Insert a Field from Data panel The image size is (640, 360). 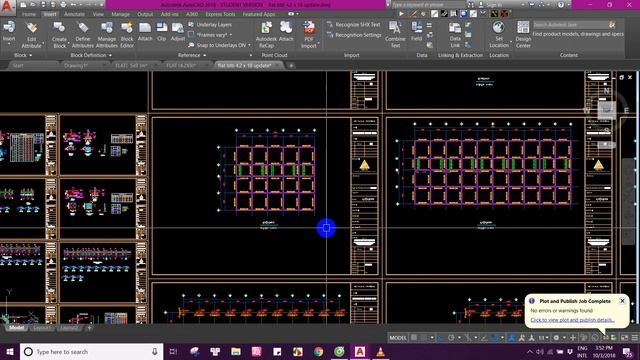pyautogui.click(x=416, y=31)
